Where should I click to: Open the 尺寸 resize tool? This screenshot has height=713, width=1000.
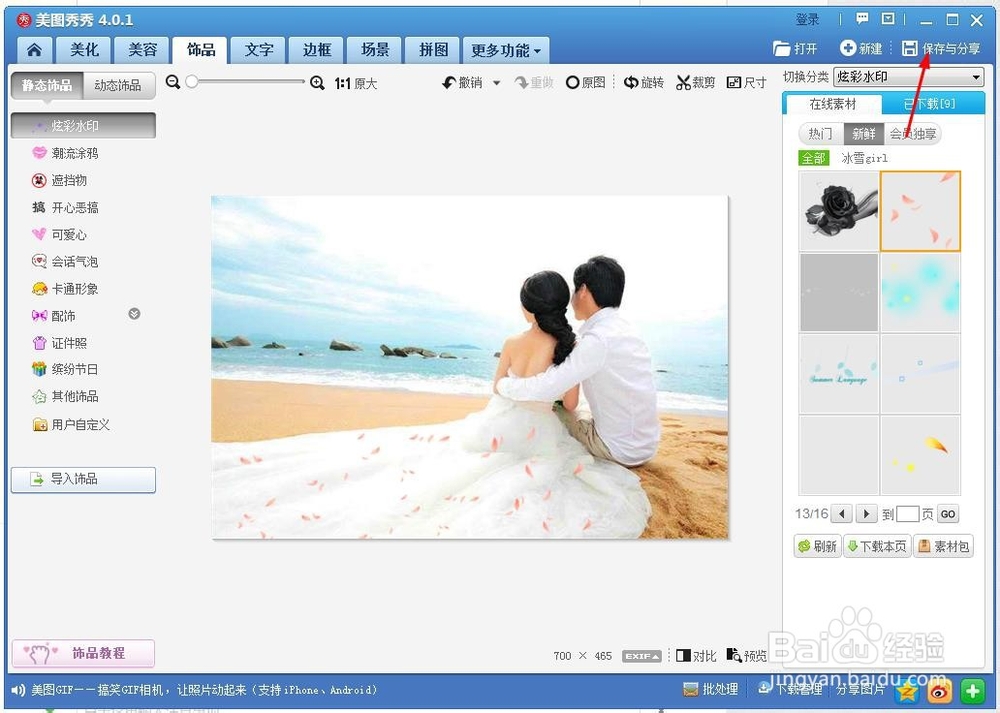click(747, 83)
